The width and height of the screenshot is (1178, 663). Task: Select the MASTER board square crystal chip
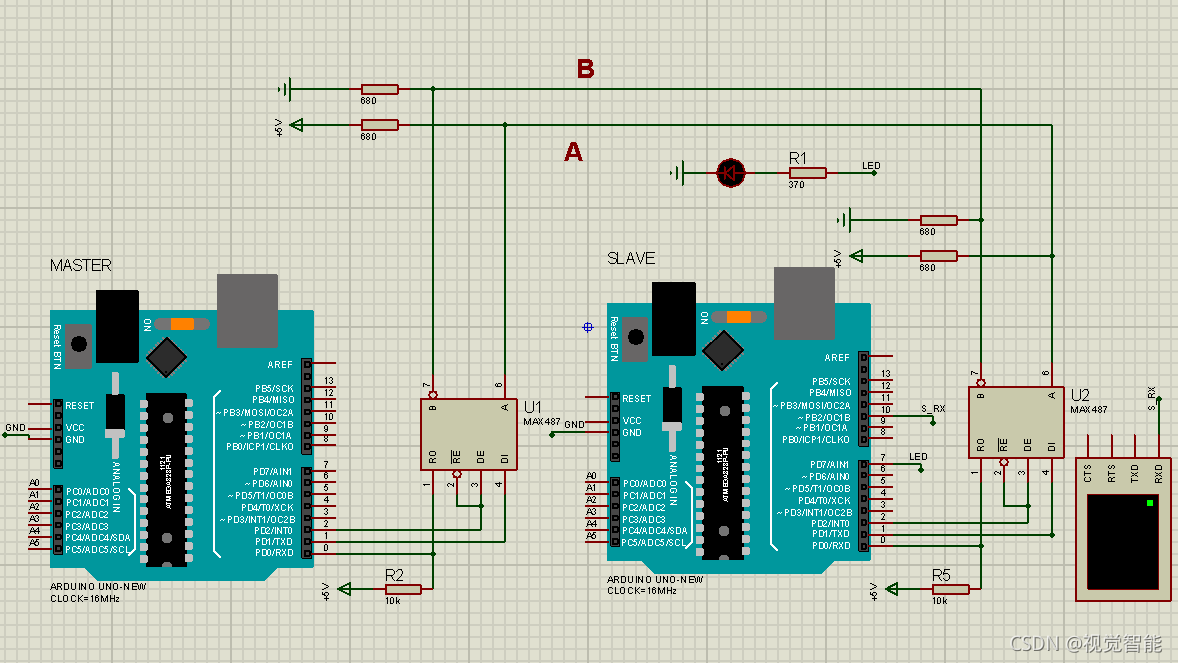click(x=167, y=357)
